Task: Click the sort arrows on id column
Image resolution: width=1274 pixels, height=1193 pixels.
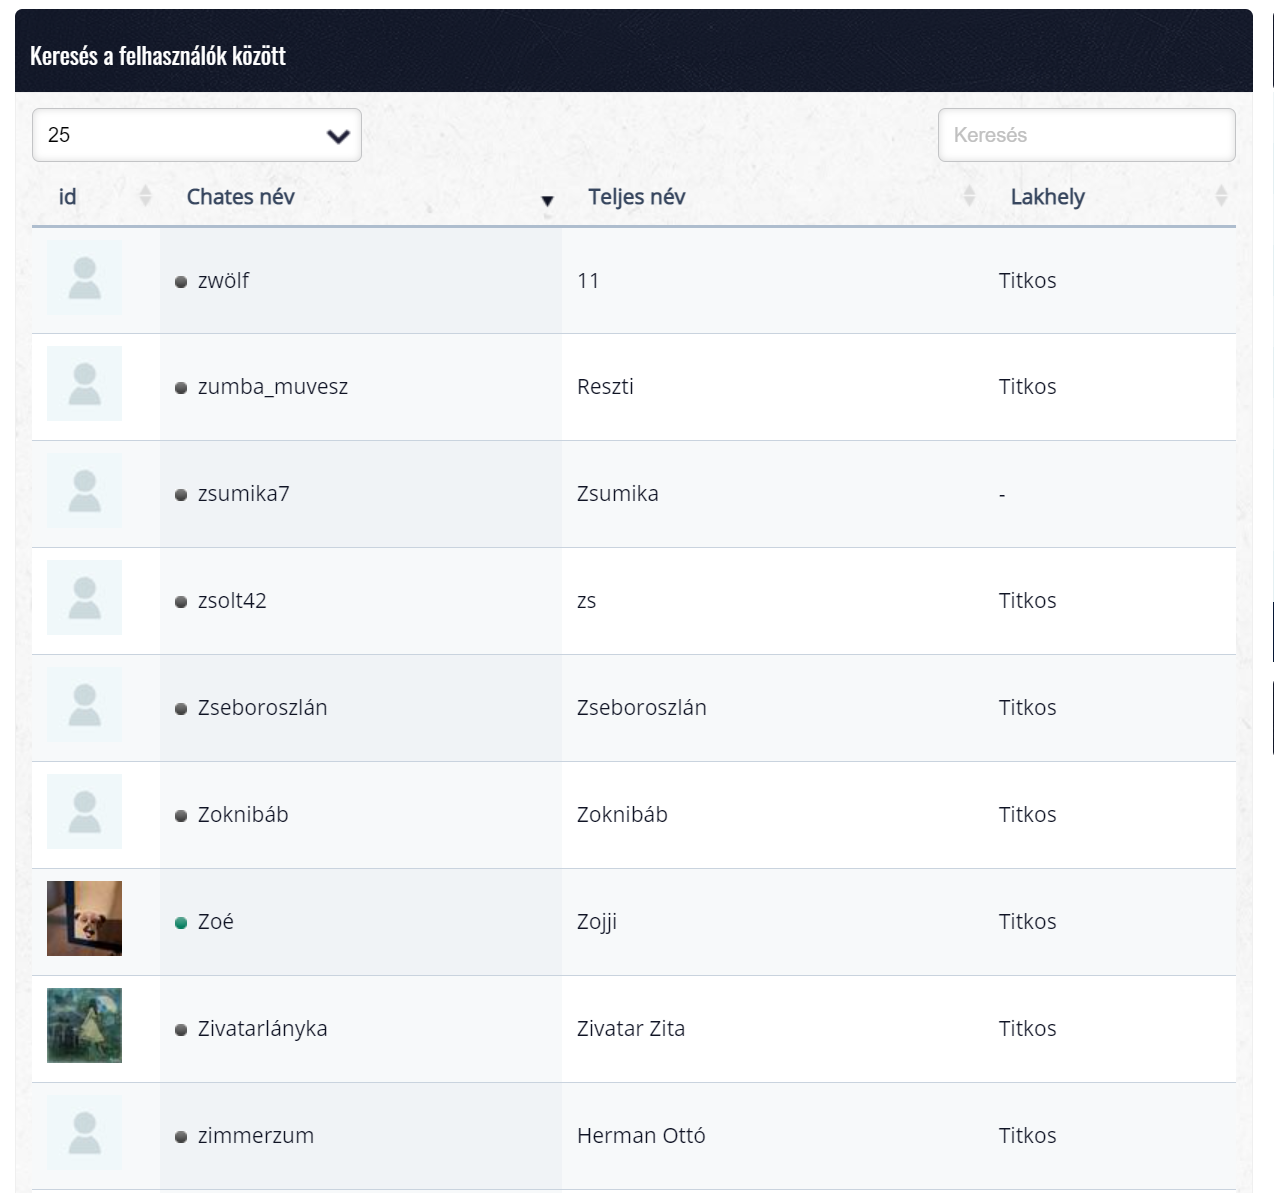Action: point(145,196)
